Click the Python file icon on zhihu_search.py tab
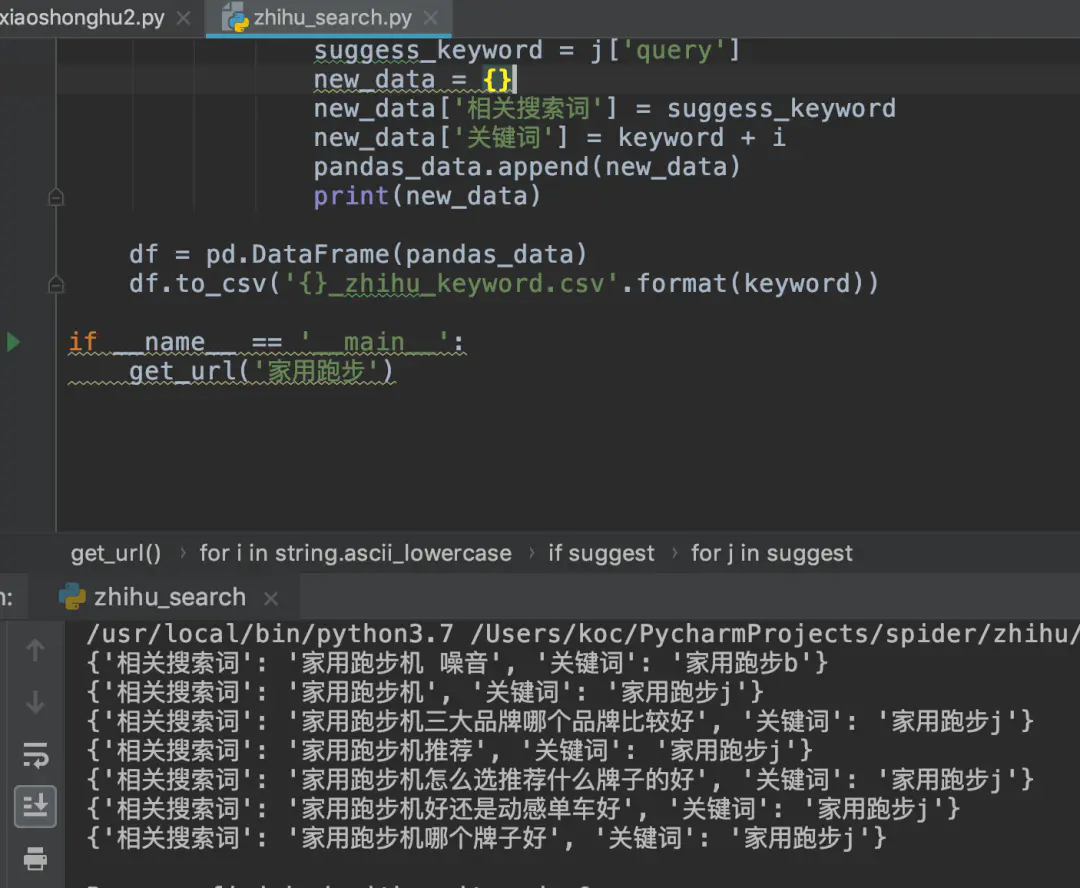1080x888 pixels. pos(235,18)
